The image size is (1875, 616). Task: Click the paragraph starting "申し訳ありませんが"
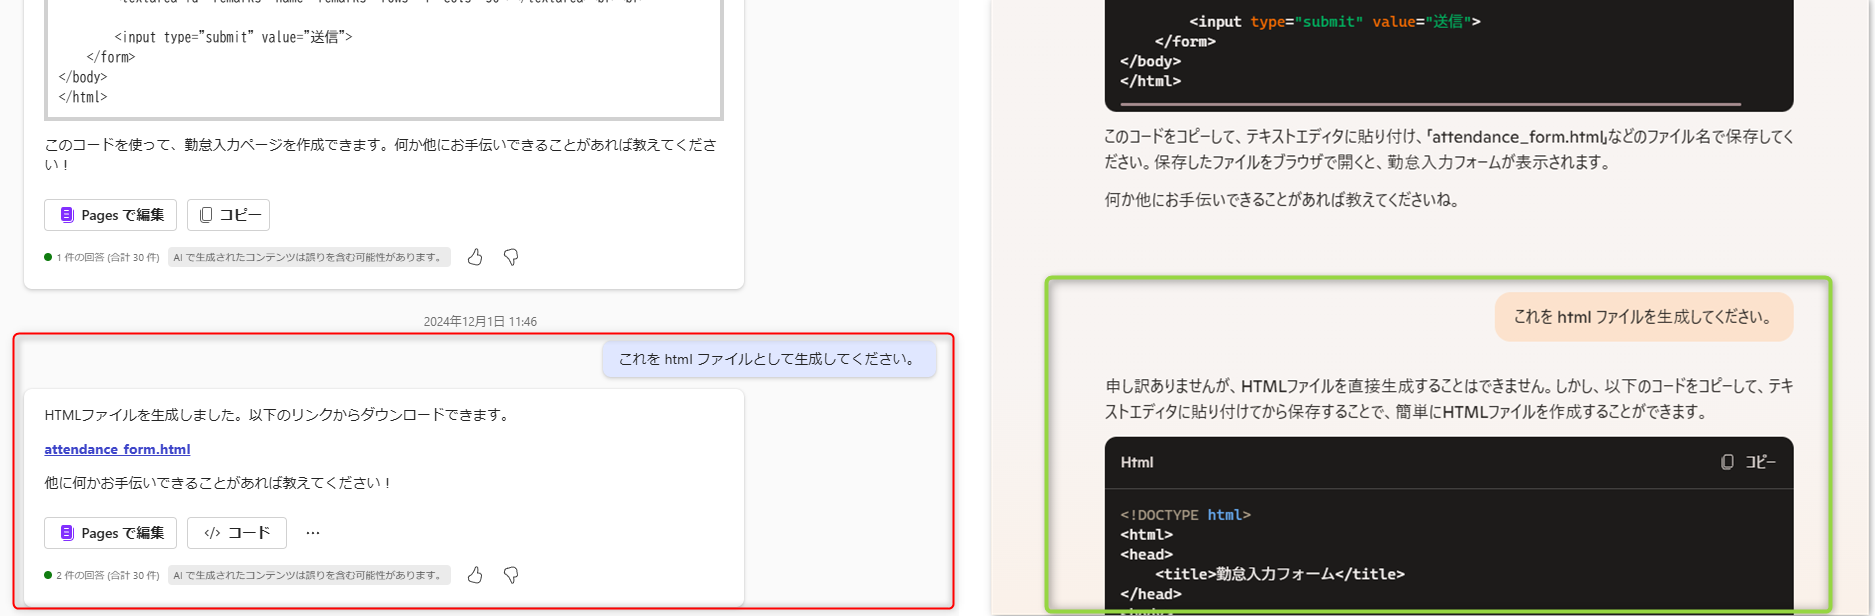point(1449,398)
